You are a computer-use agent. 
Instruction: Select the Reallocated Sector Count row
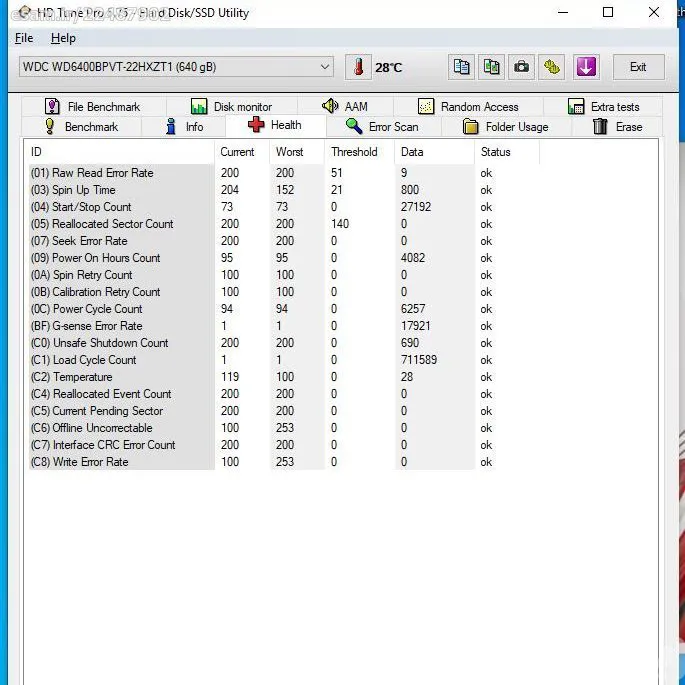coord(113,224)
